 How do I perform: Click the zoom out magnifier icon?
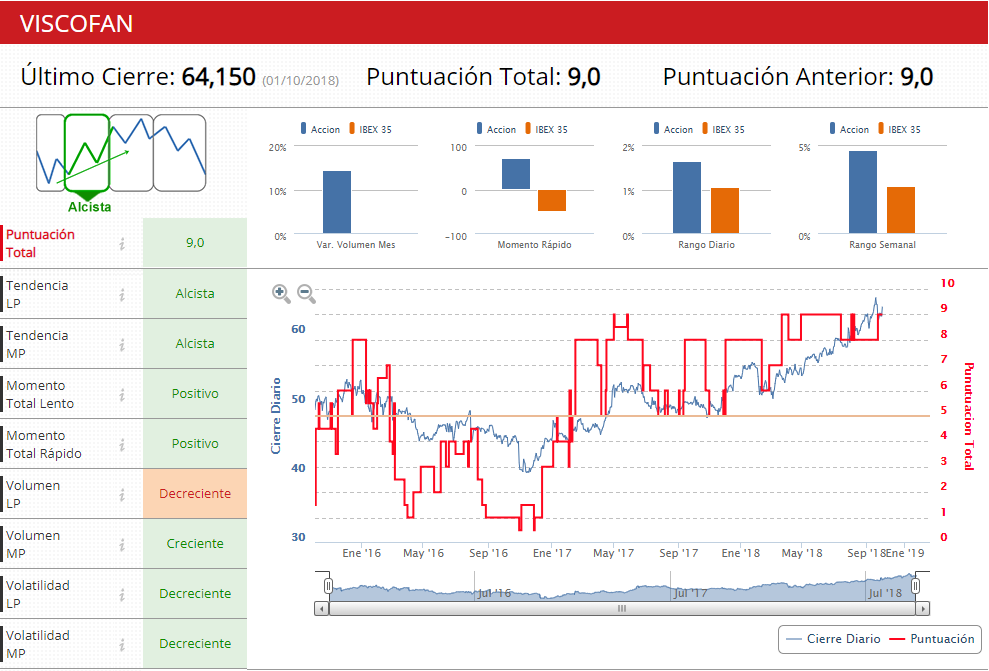(307, 294)
